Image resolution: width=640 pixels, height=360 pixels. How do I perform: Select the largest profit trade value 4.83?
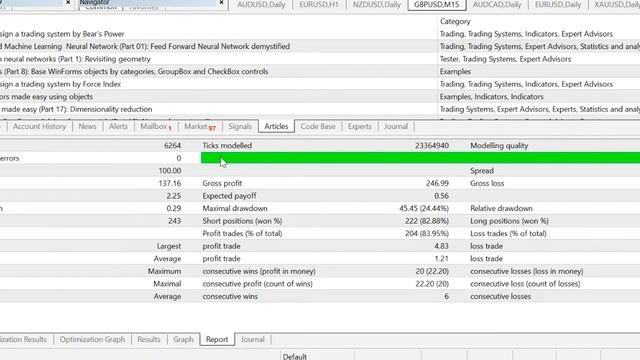[441, 247]
